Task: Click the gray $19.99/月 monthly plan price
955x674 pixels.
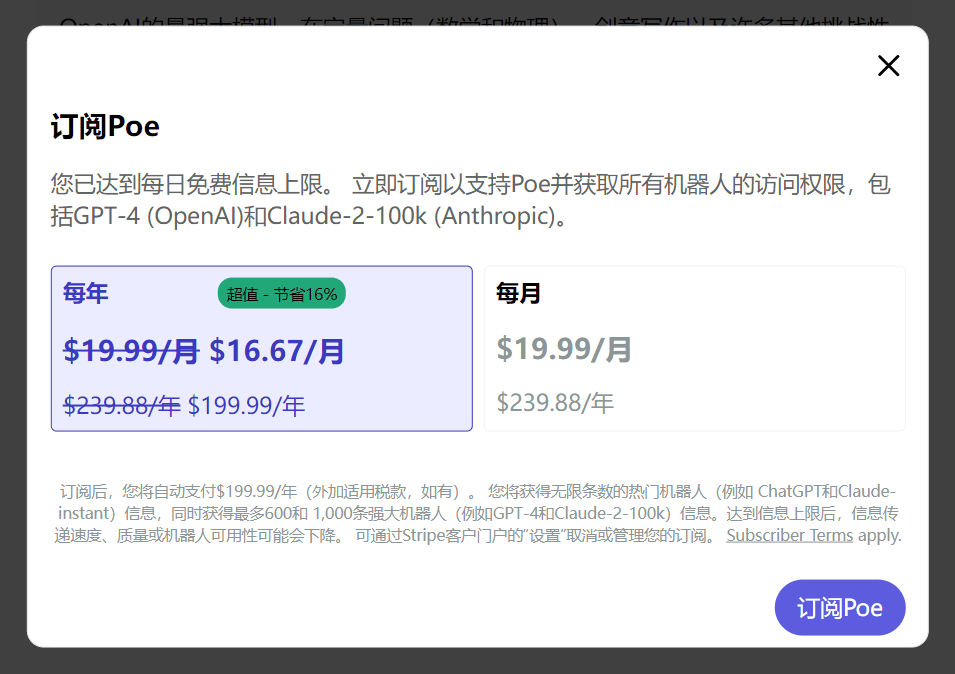Action: (564, 349)
